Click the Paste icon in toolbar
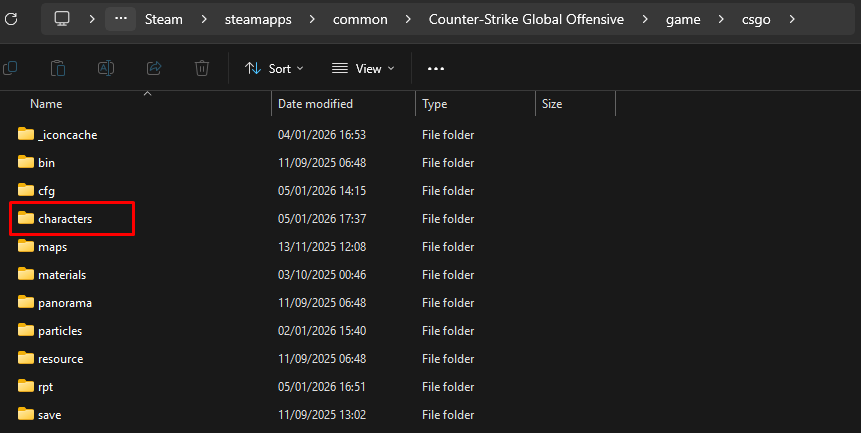Viewport: 861px width, 433px height. pyautogui.click(x=58, y=68)
